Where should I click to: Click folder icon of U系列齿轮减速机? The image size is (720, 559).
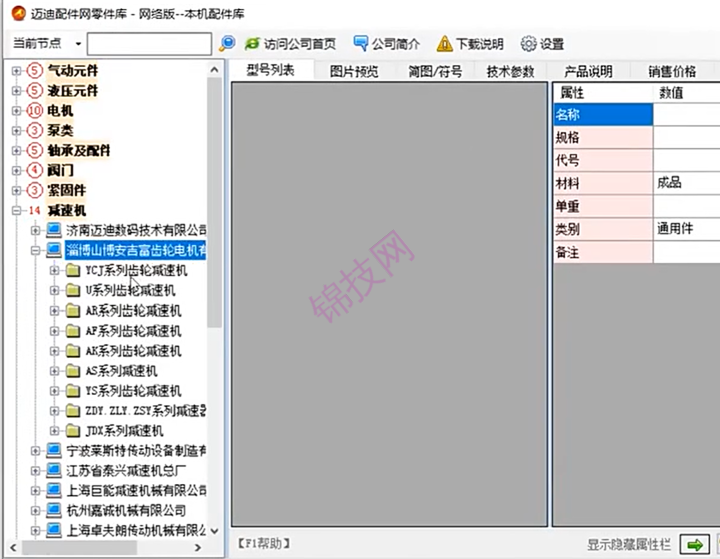click(73, 290)
